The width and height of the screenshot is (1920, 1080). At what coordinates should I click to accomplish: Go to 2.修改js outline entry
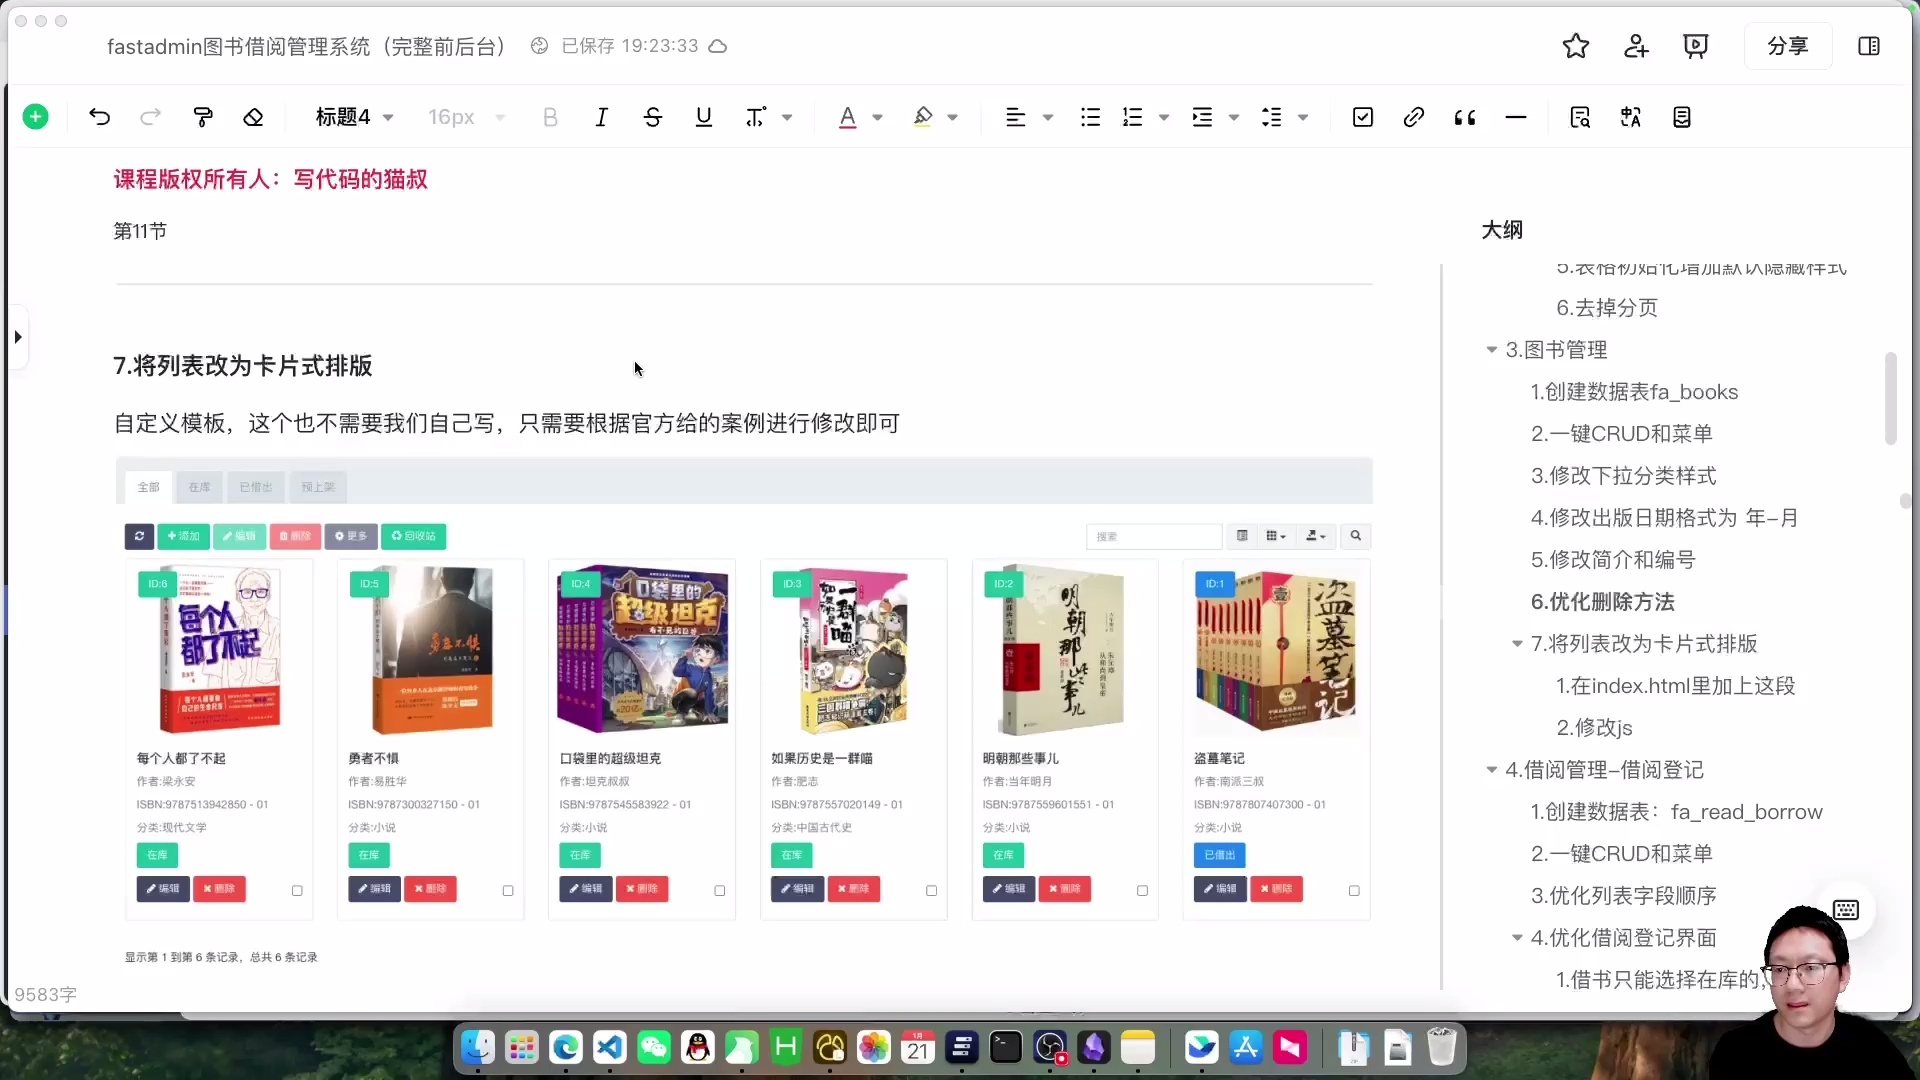1594,728
